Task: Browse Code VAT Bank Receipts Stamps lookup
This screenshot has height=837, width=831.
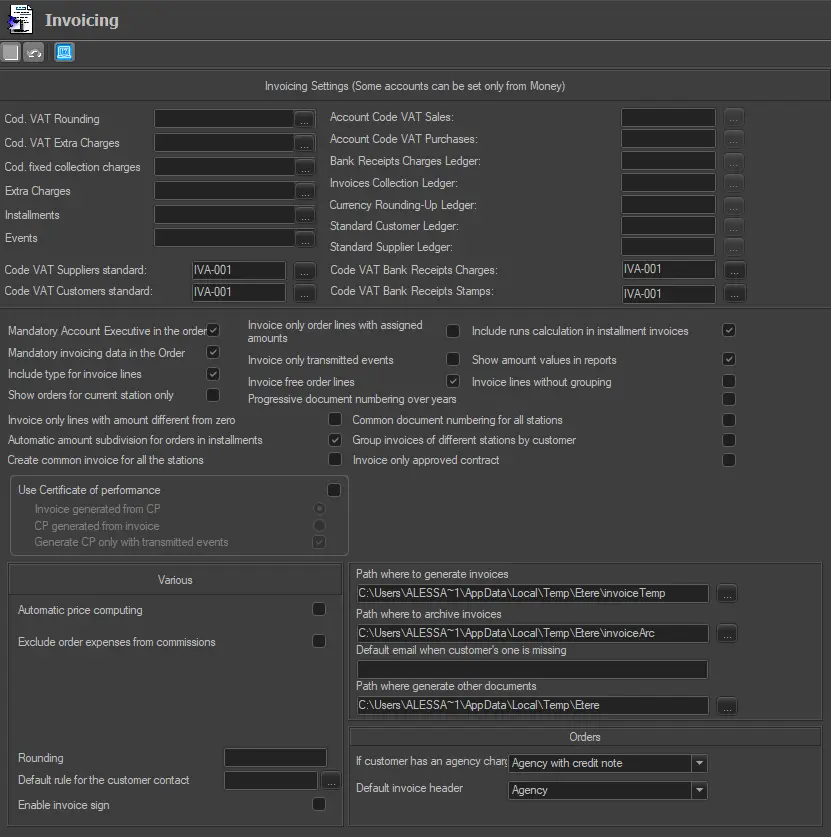Action: click(x=734, y=294)
